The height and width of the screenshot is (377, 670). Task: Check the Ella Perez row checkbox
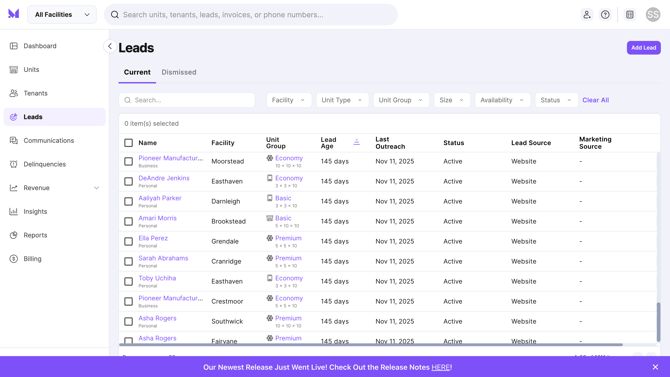(129, 242)
